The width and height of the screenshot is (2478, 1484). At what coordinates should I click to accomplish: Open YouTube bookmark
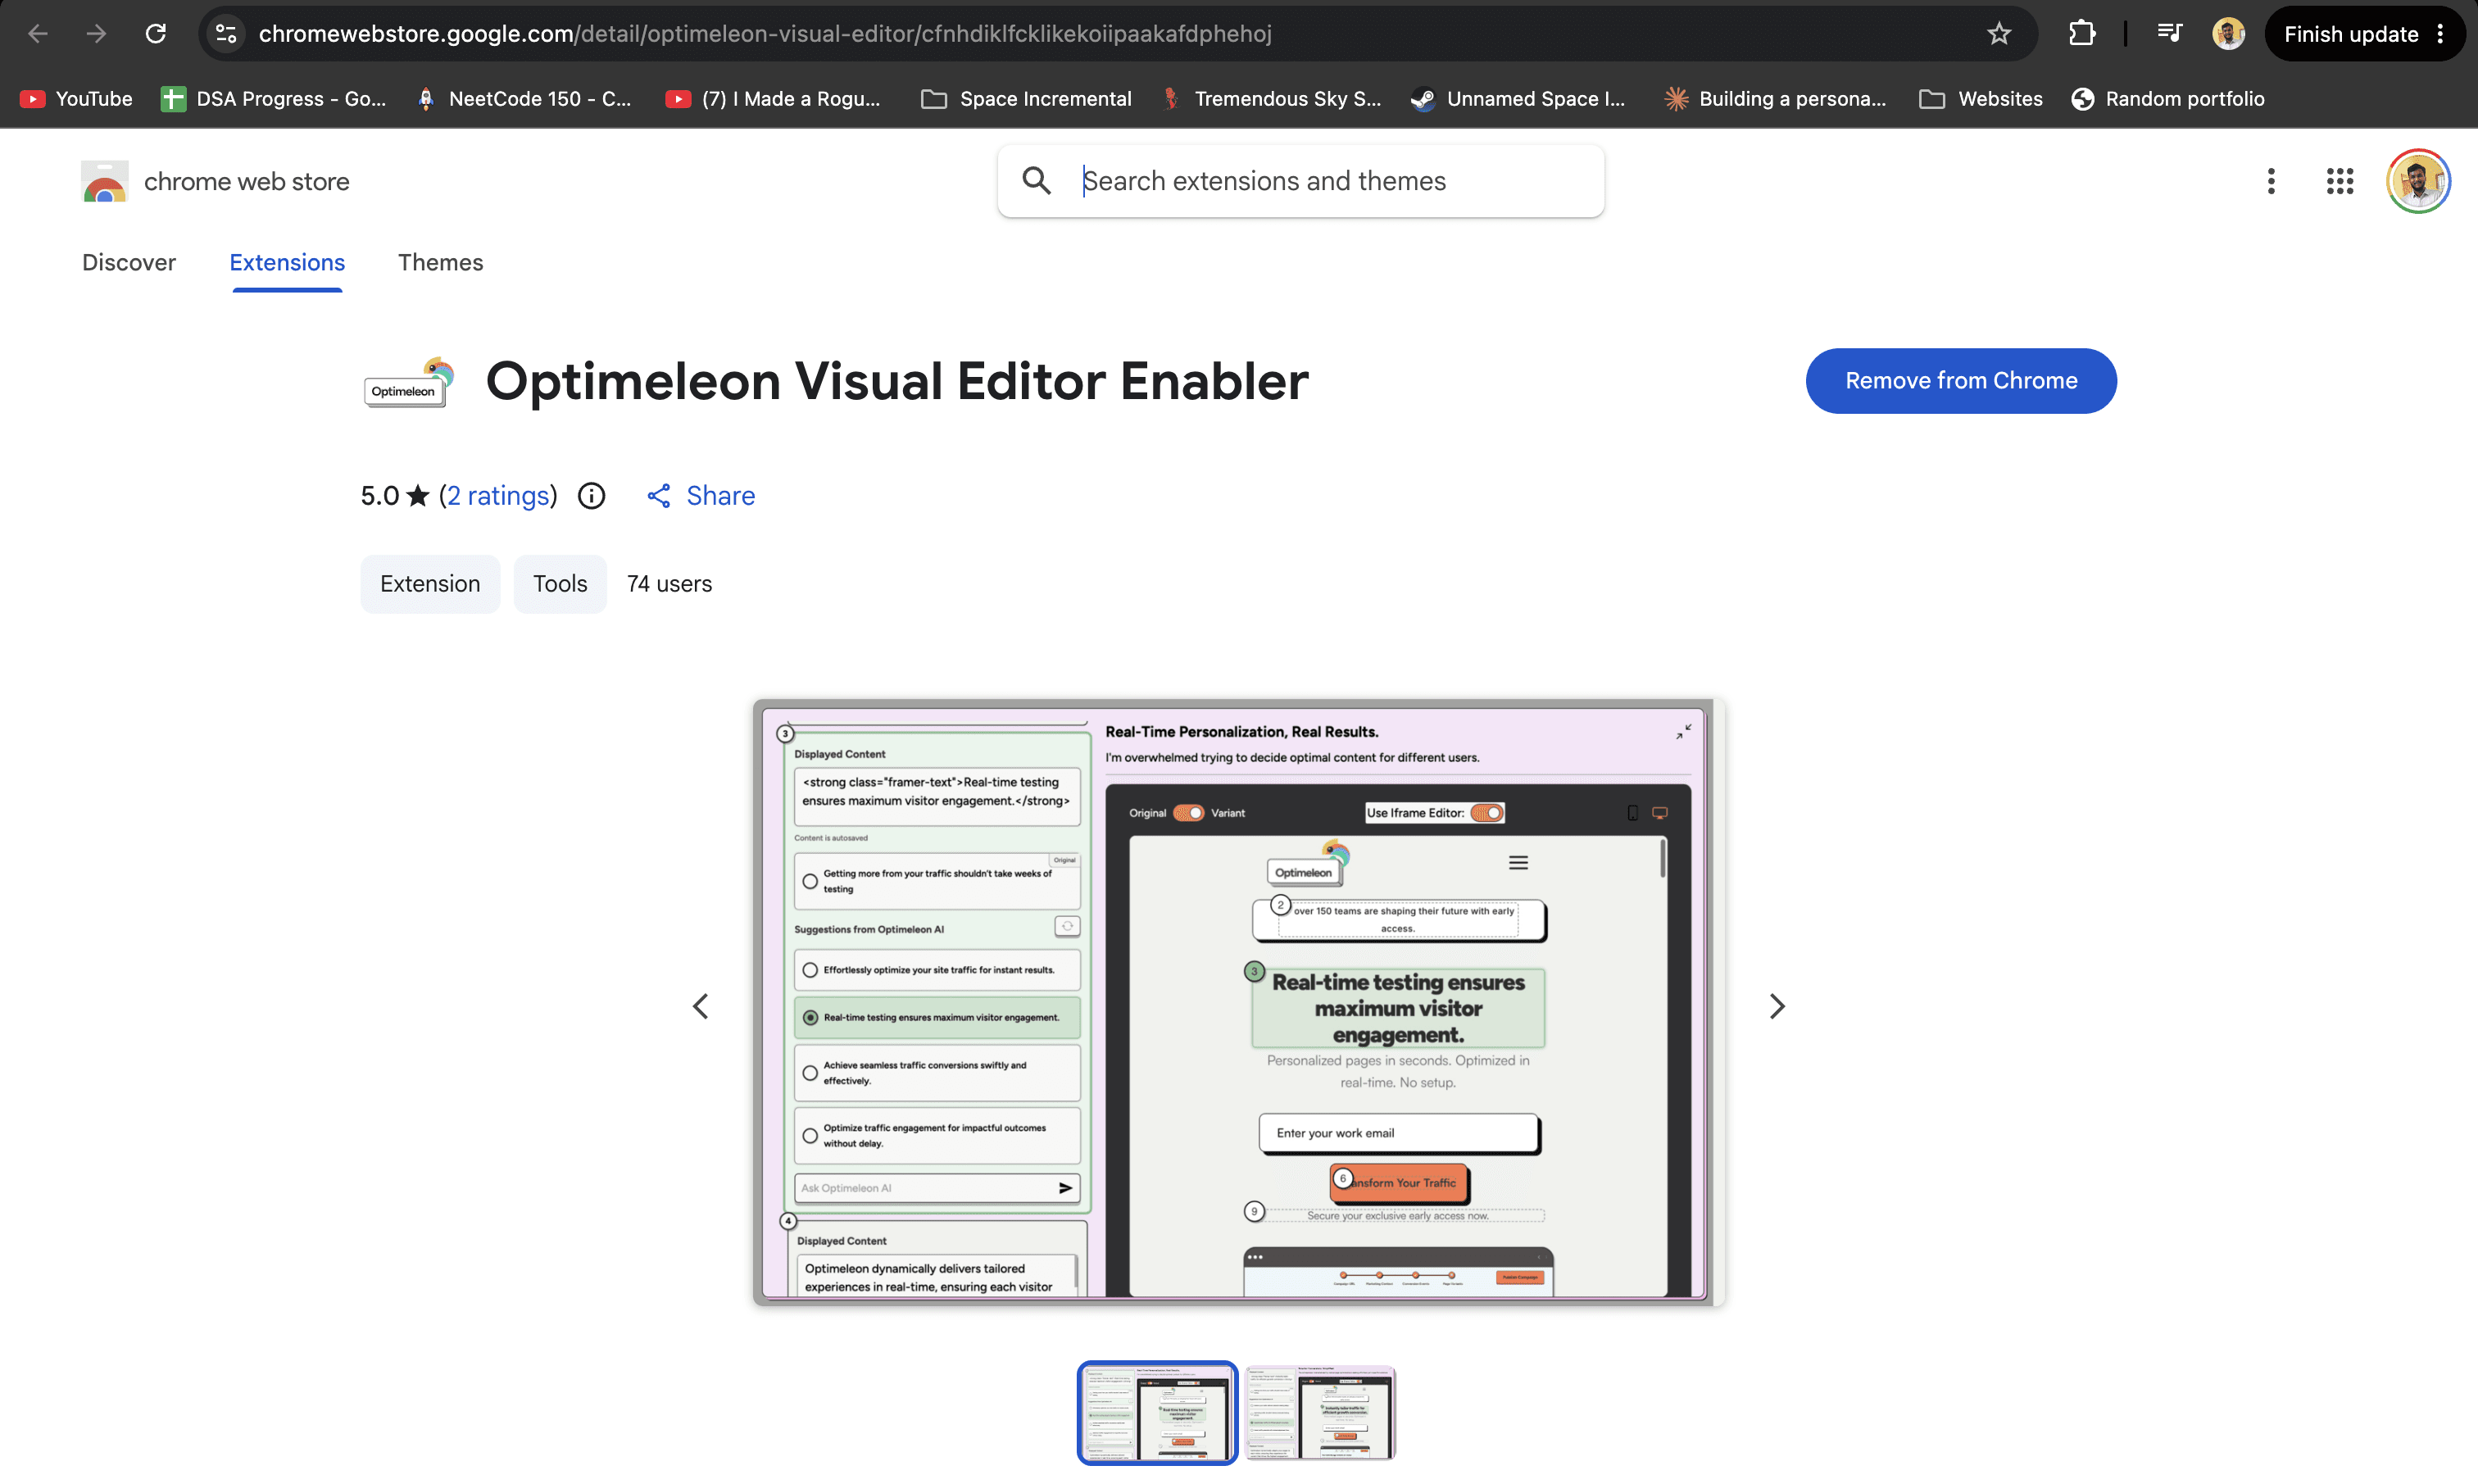coord(76,99)
